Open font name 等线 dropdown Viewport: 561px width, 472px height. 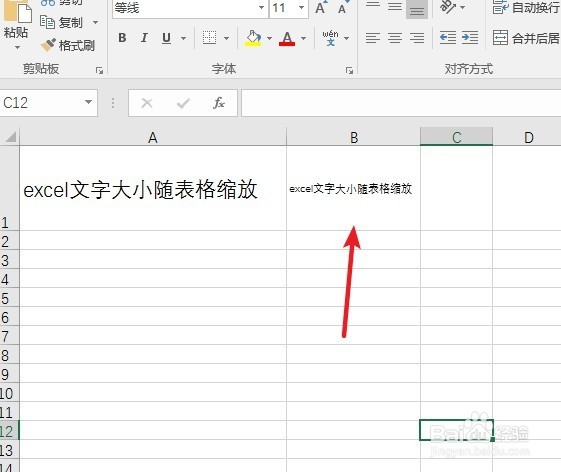(262, 8)
